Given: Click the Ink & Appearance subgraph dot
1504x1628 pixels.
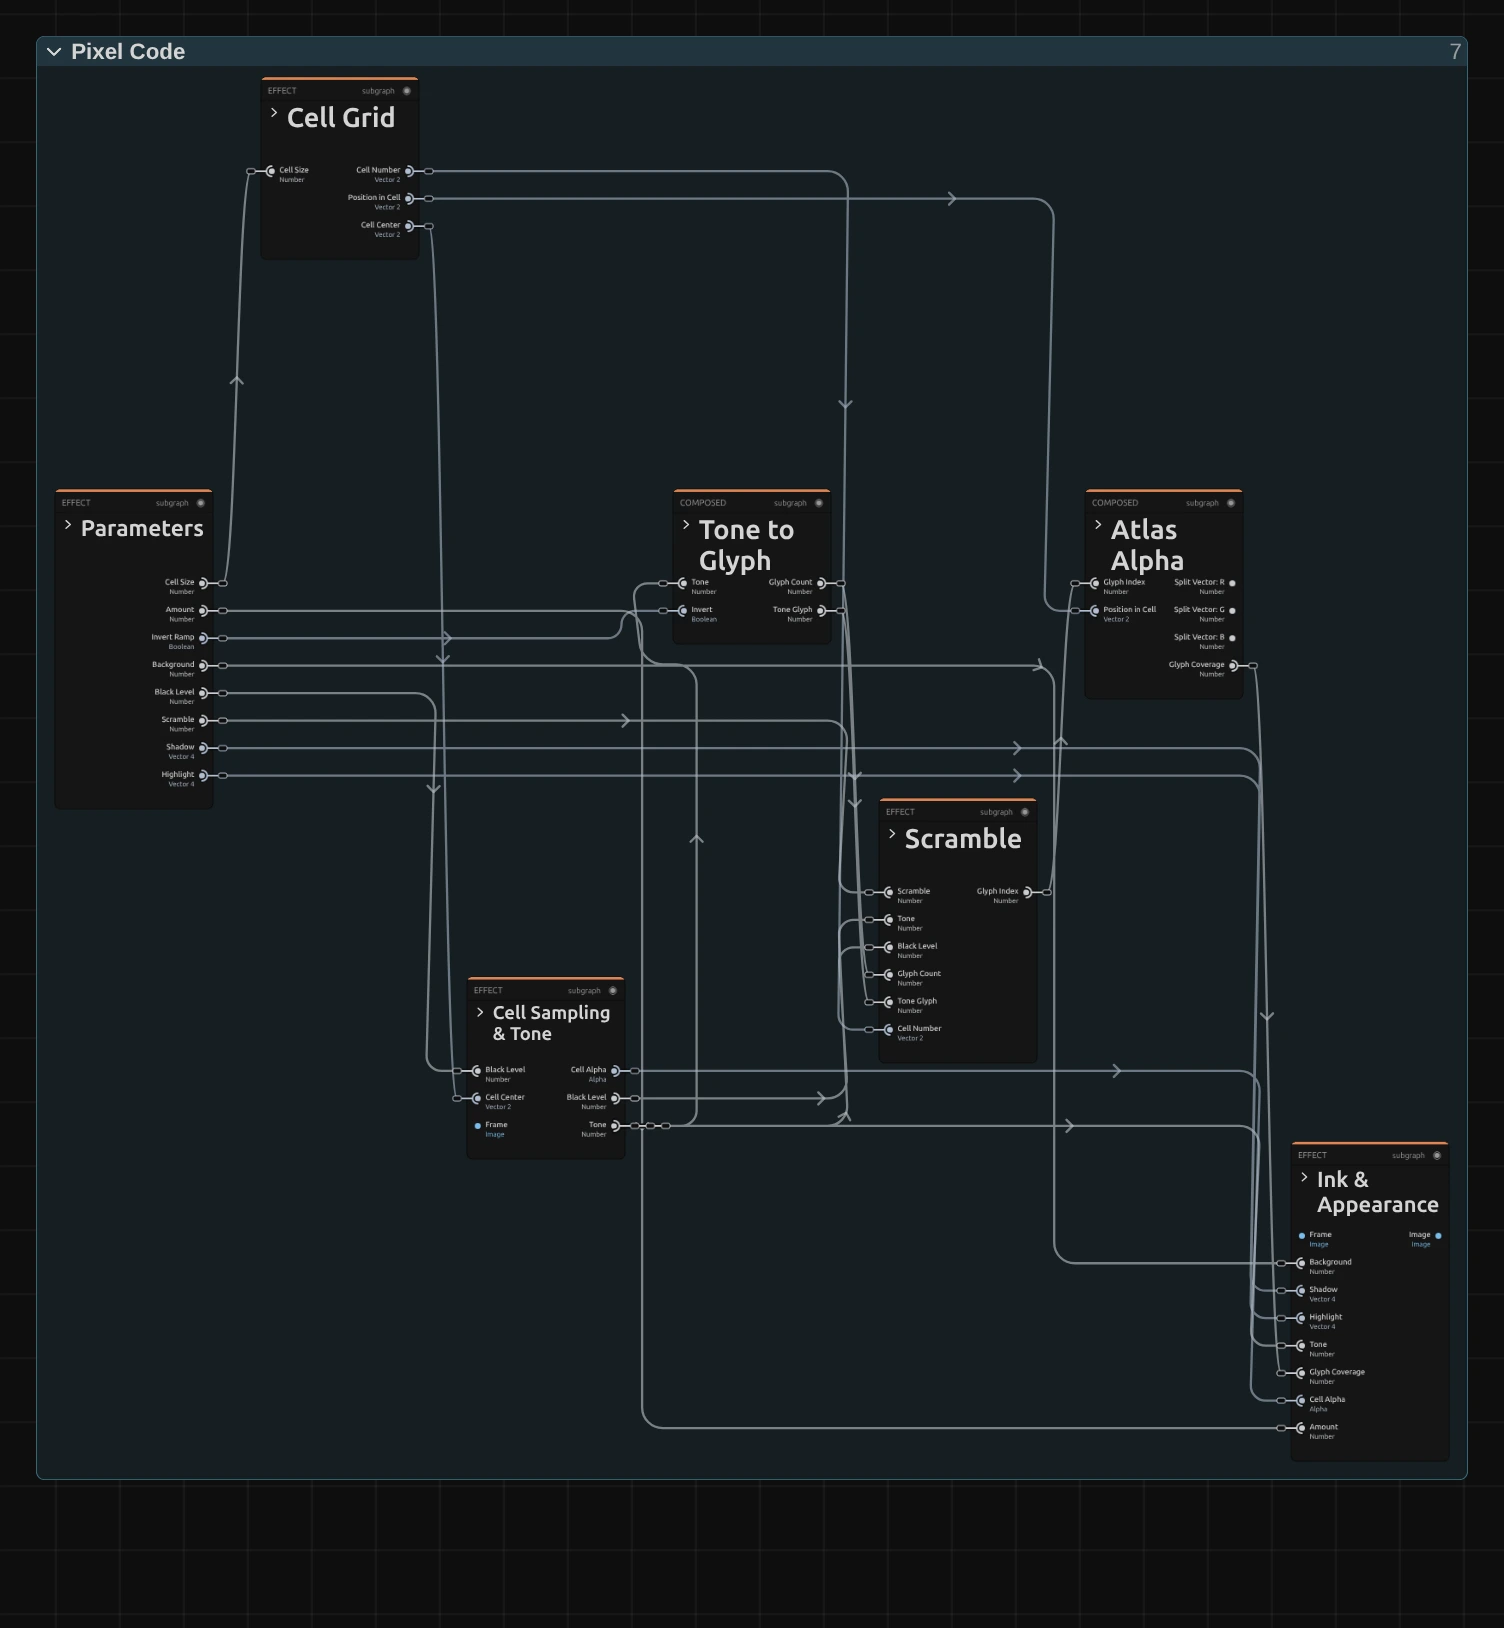Looking at the screenshot, I should [x=1437, y=1156].
